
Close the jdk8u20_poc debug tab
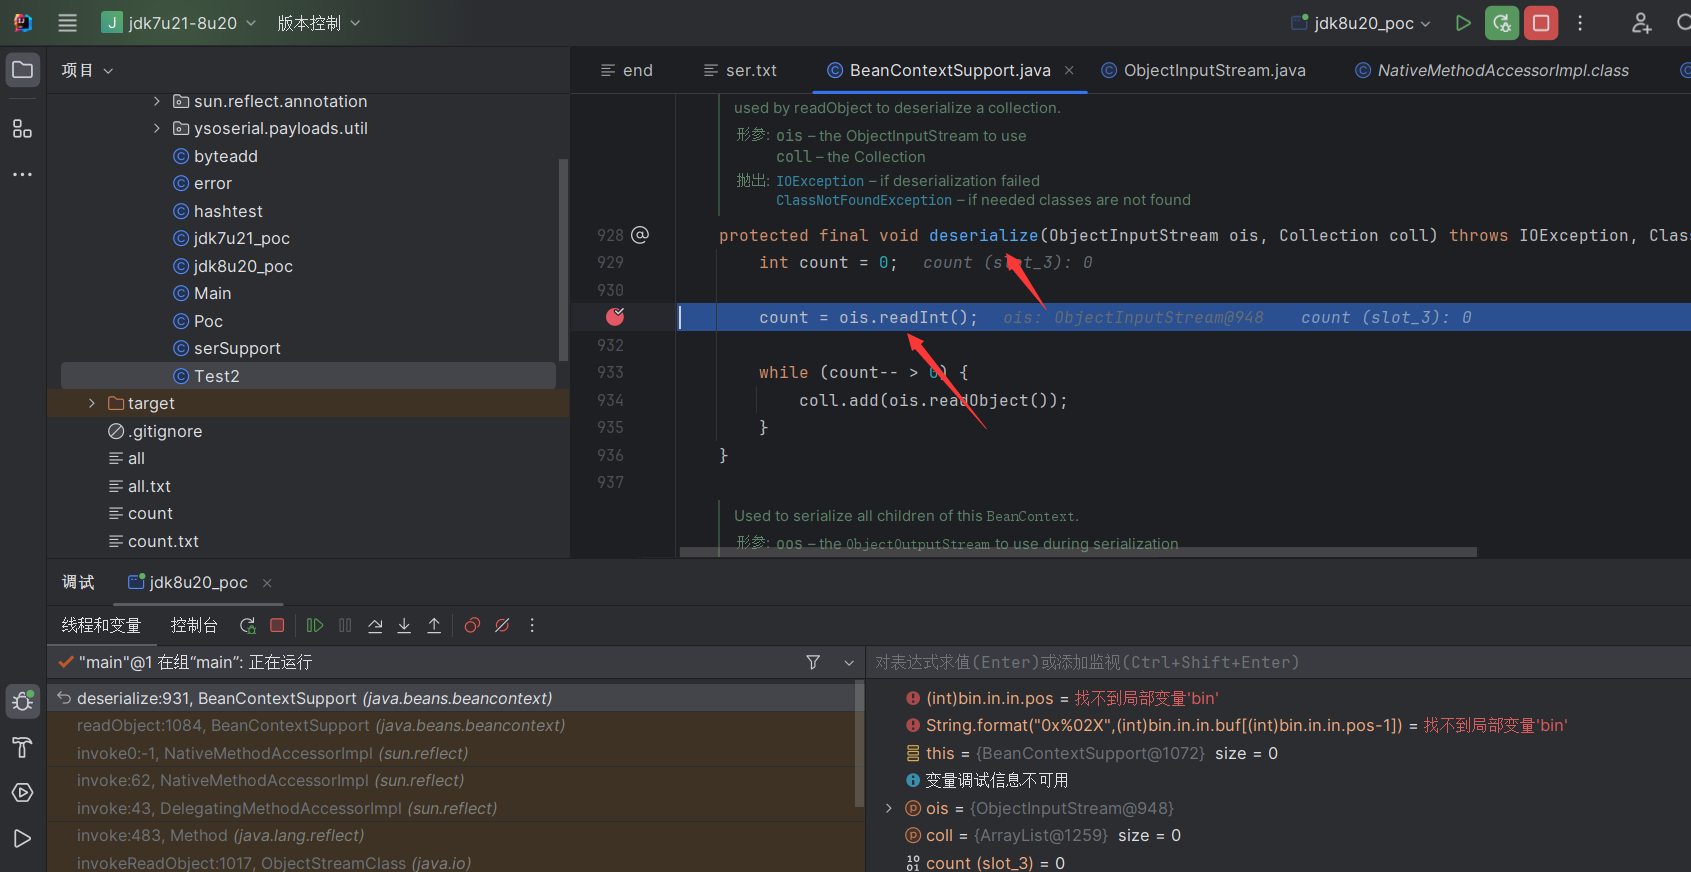tap(267, 583)
